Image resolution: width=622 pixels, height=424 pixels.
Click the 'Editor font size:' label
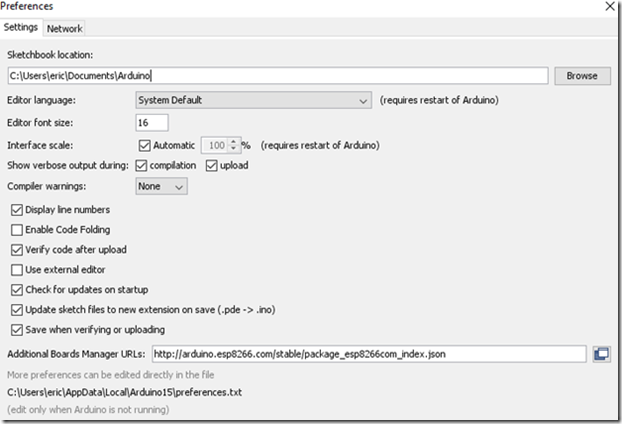tap(40, 123)
